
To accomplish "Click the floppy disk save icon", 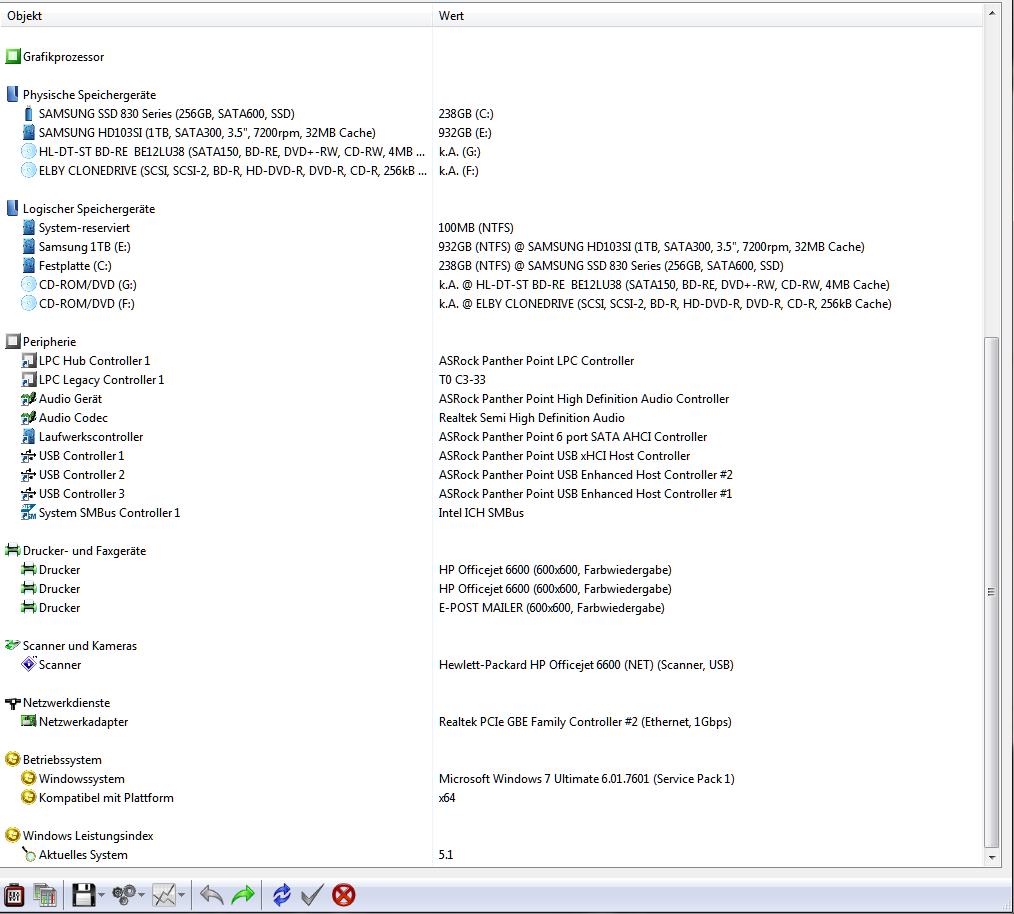I will click(83, 895).
